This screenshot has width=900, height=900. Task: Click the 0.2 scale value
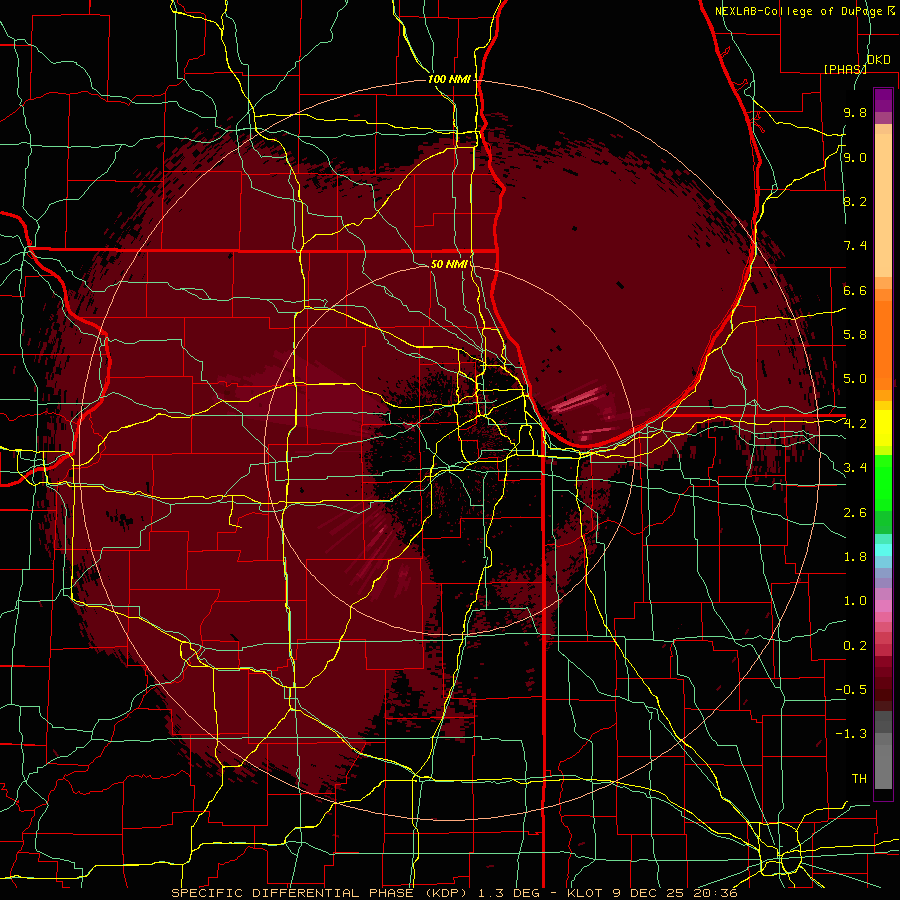tap(855, 646)
